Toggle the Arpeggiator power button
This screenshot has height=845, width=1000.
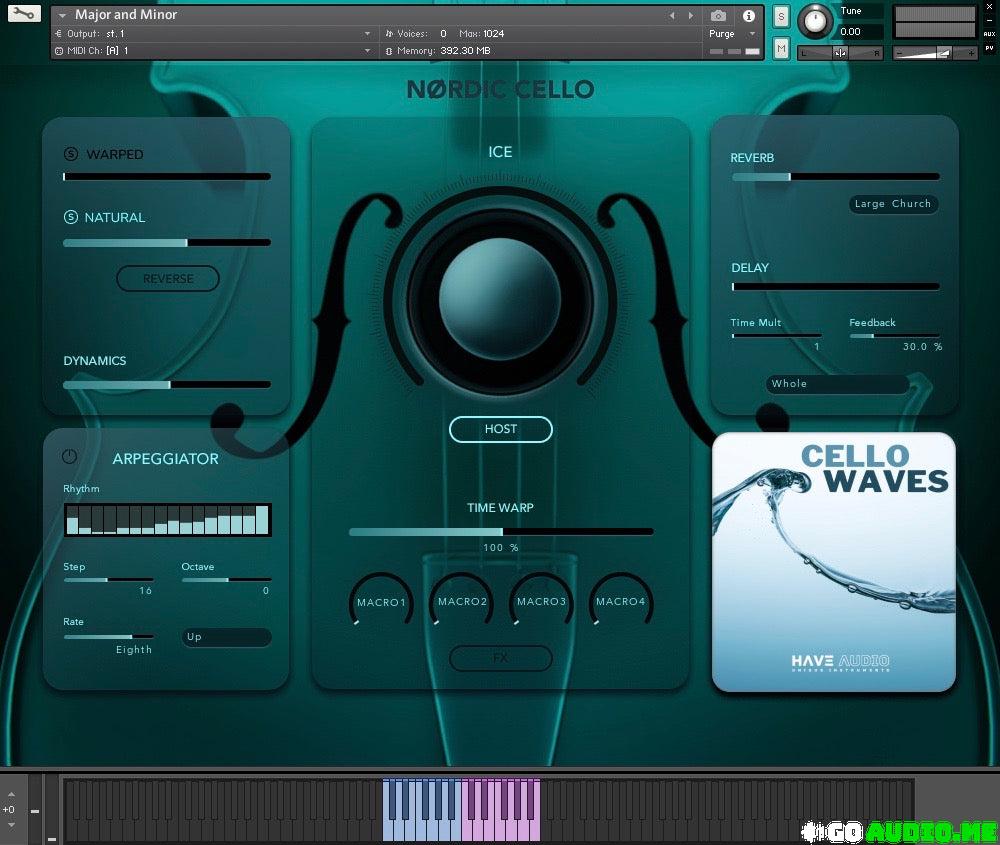70,457
